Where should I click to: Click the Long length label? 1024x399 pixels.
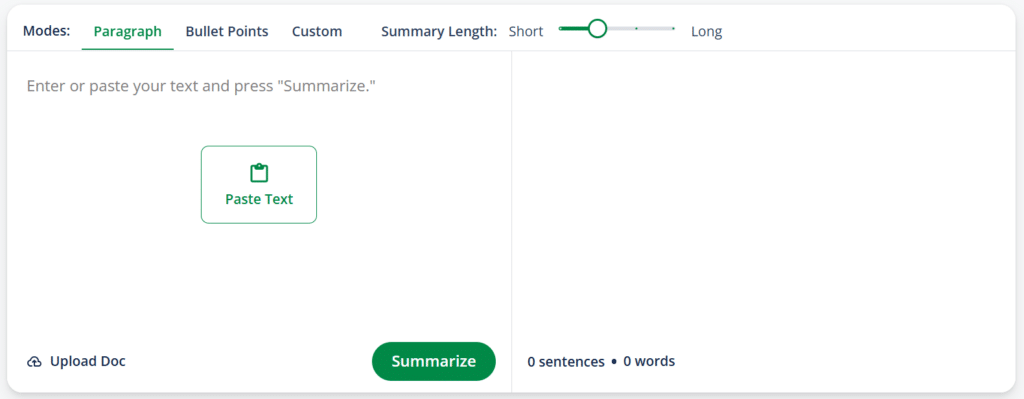707,31
